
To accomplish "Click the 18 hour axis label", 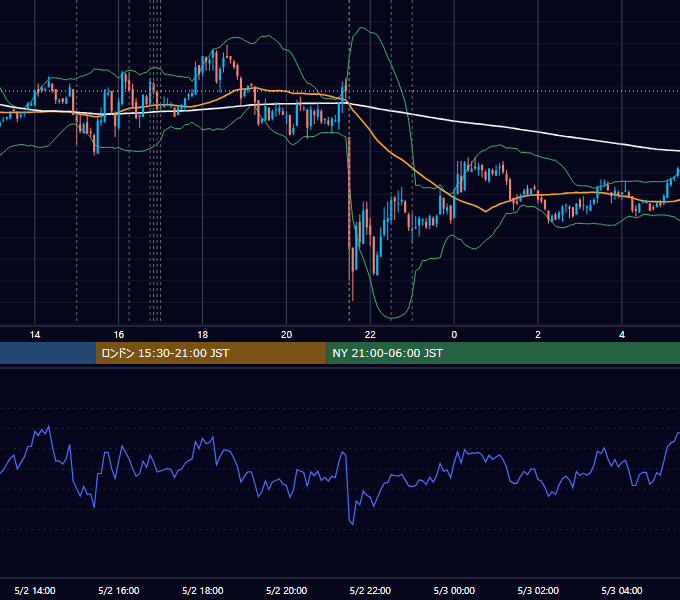I will [203, 335].
